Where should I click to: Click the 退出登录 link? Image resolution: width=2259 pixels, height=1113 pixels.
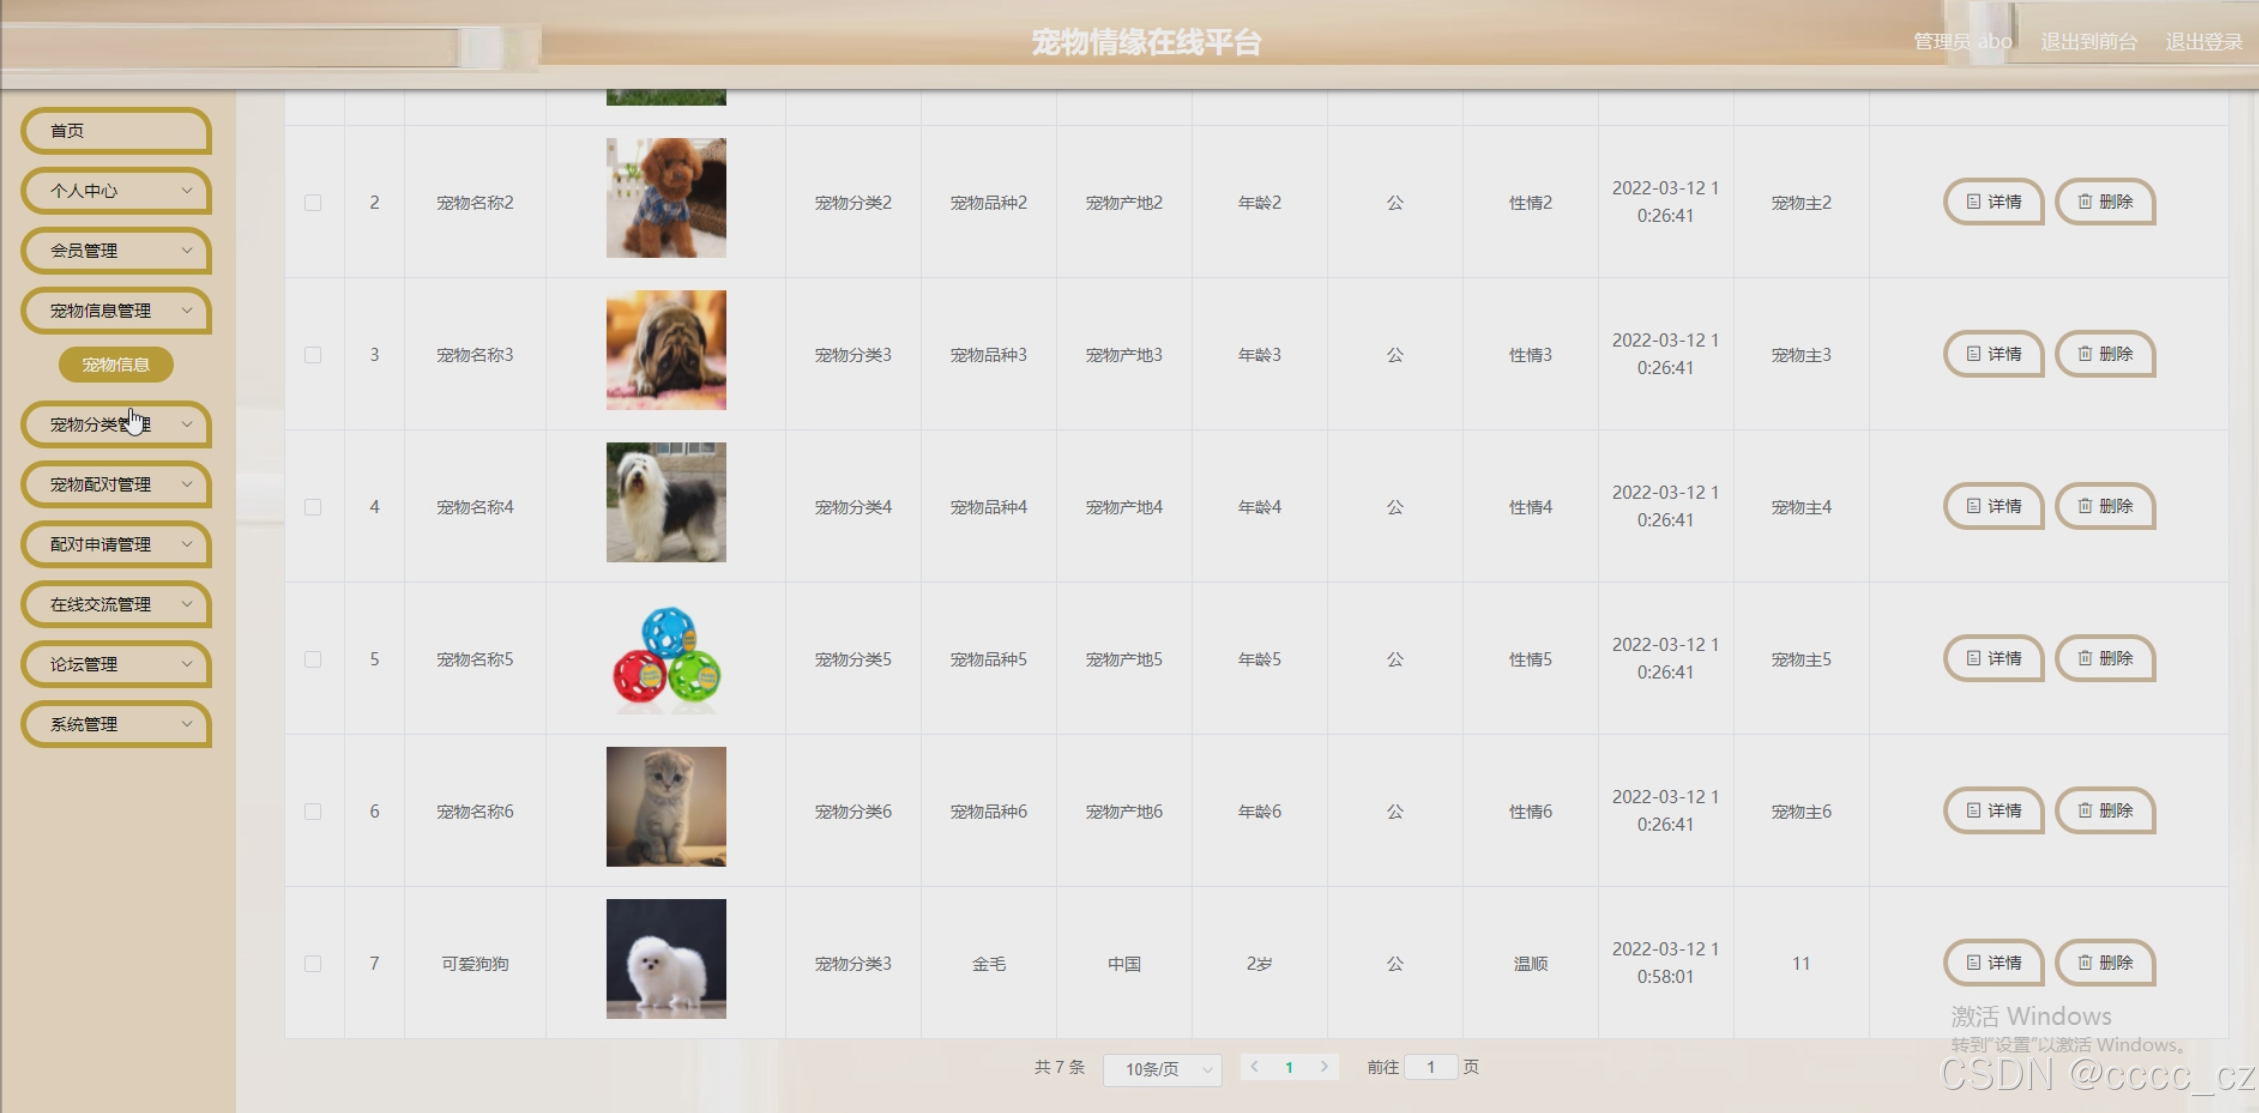[2203, 42]
